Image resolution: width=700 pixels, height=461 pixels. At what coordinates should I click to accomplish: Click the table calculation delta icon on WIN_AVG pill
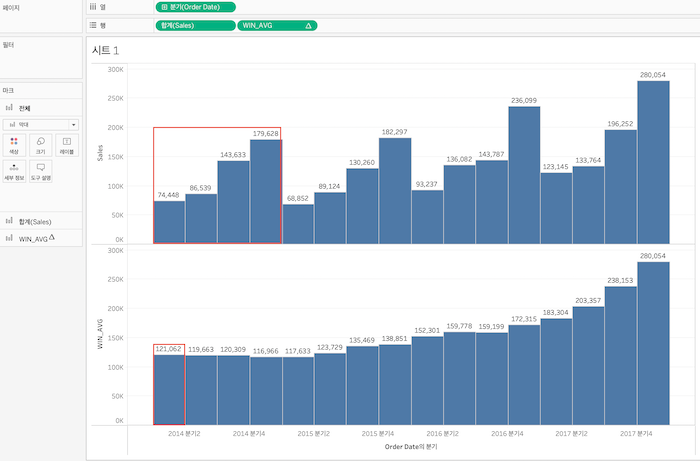308,26
